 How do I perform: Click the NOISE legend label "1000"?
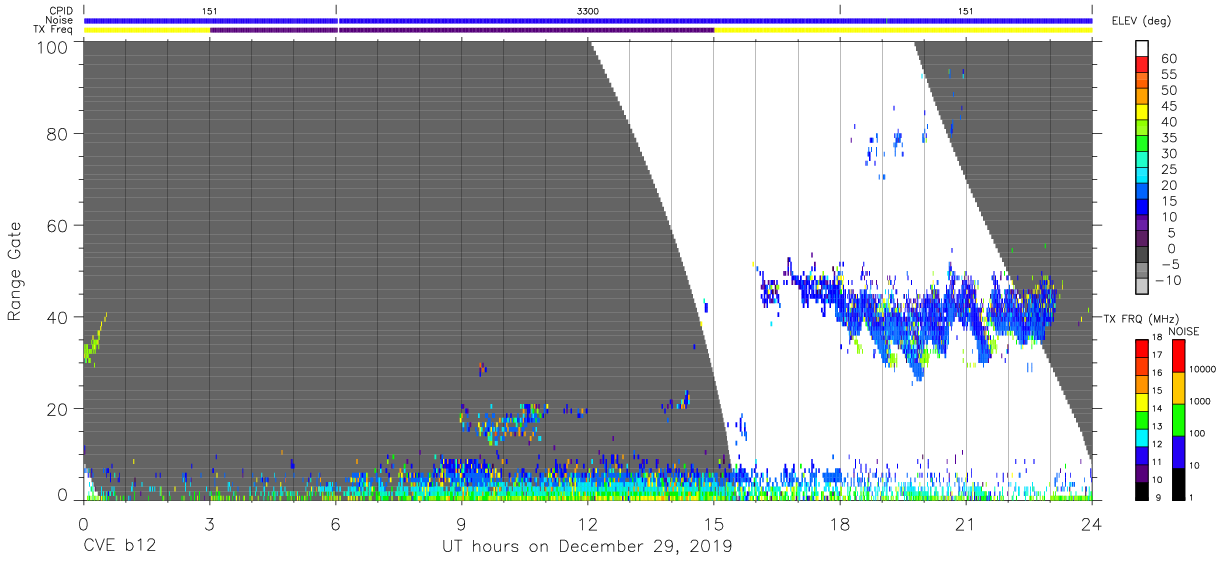(x=1199, y=401)
